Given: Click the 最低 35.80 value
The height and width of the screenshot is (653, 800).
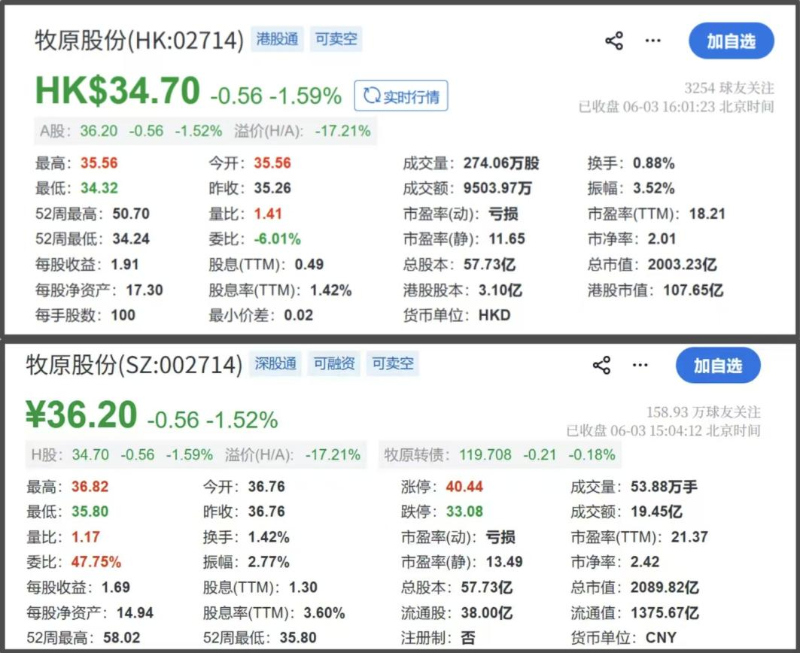Looking at the screenshot, I should (x=90, y=512).
